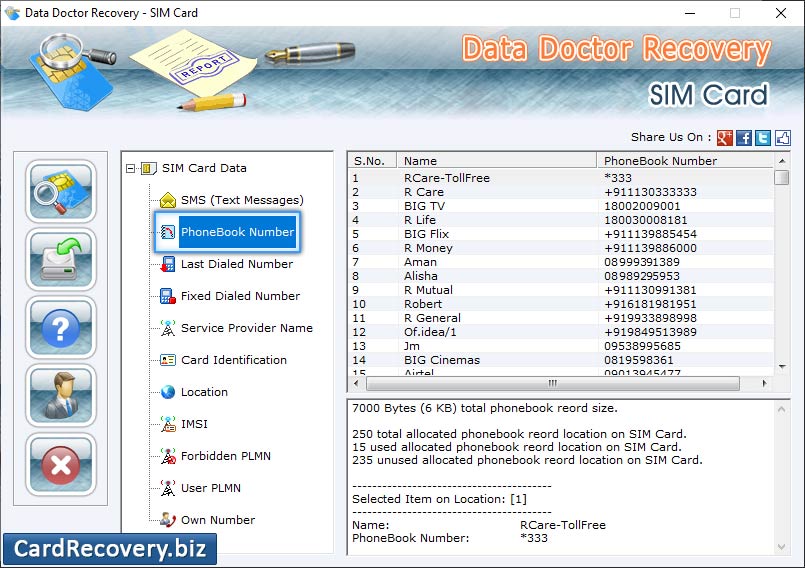Select the Of.idea/1 contact row

[561, 332]
